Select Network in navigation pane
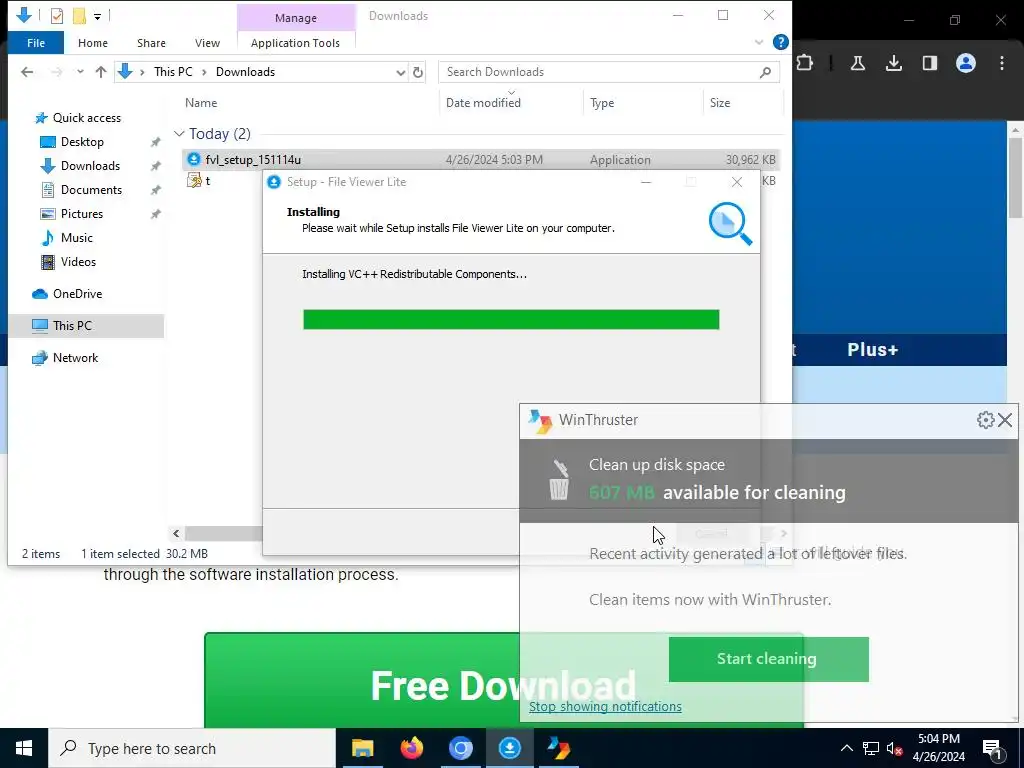This screenshot has width=1024, height=768. click(x=75, y=358)
